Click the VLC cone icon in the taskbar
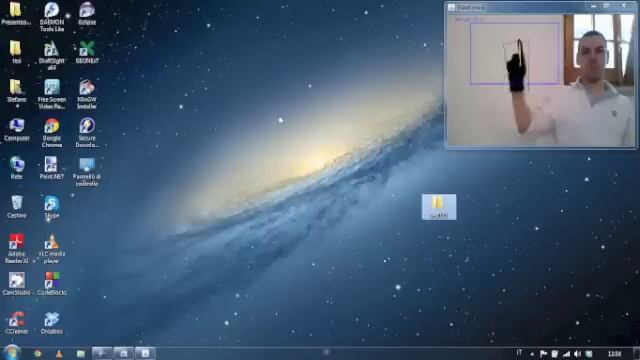640x360 pixels. (x=59, y=354)
